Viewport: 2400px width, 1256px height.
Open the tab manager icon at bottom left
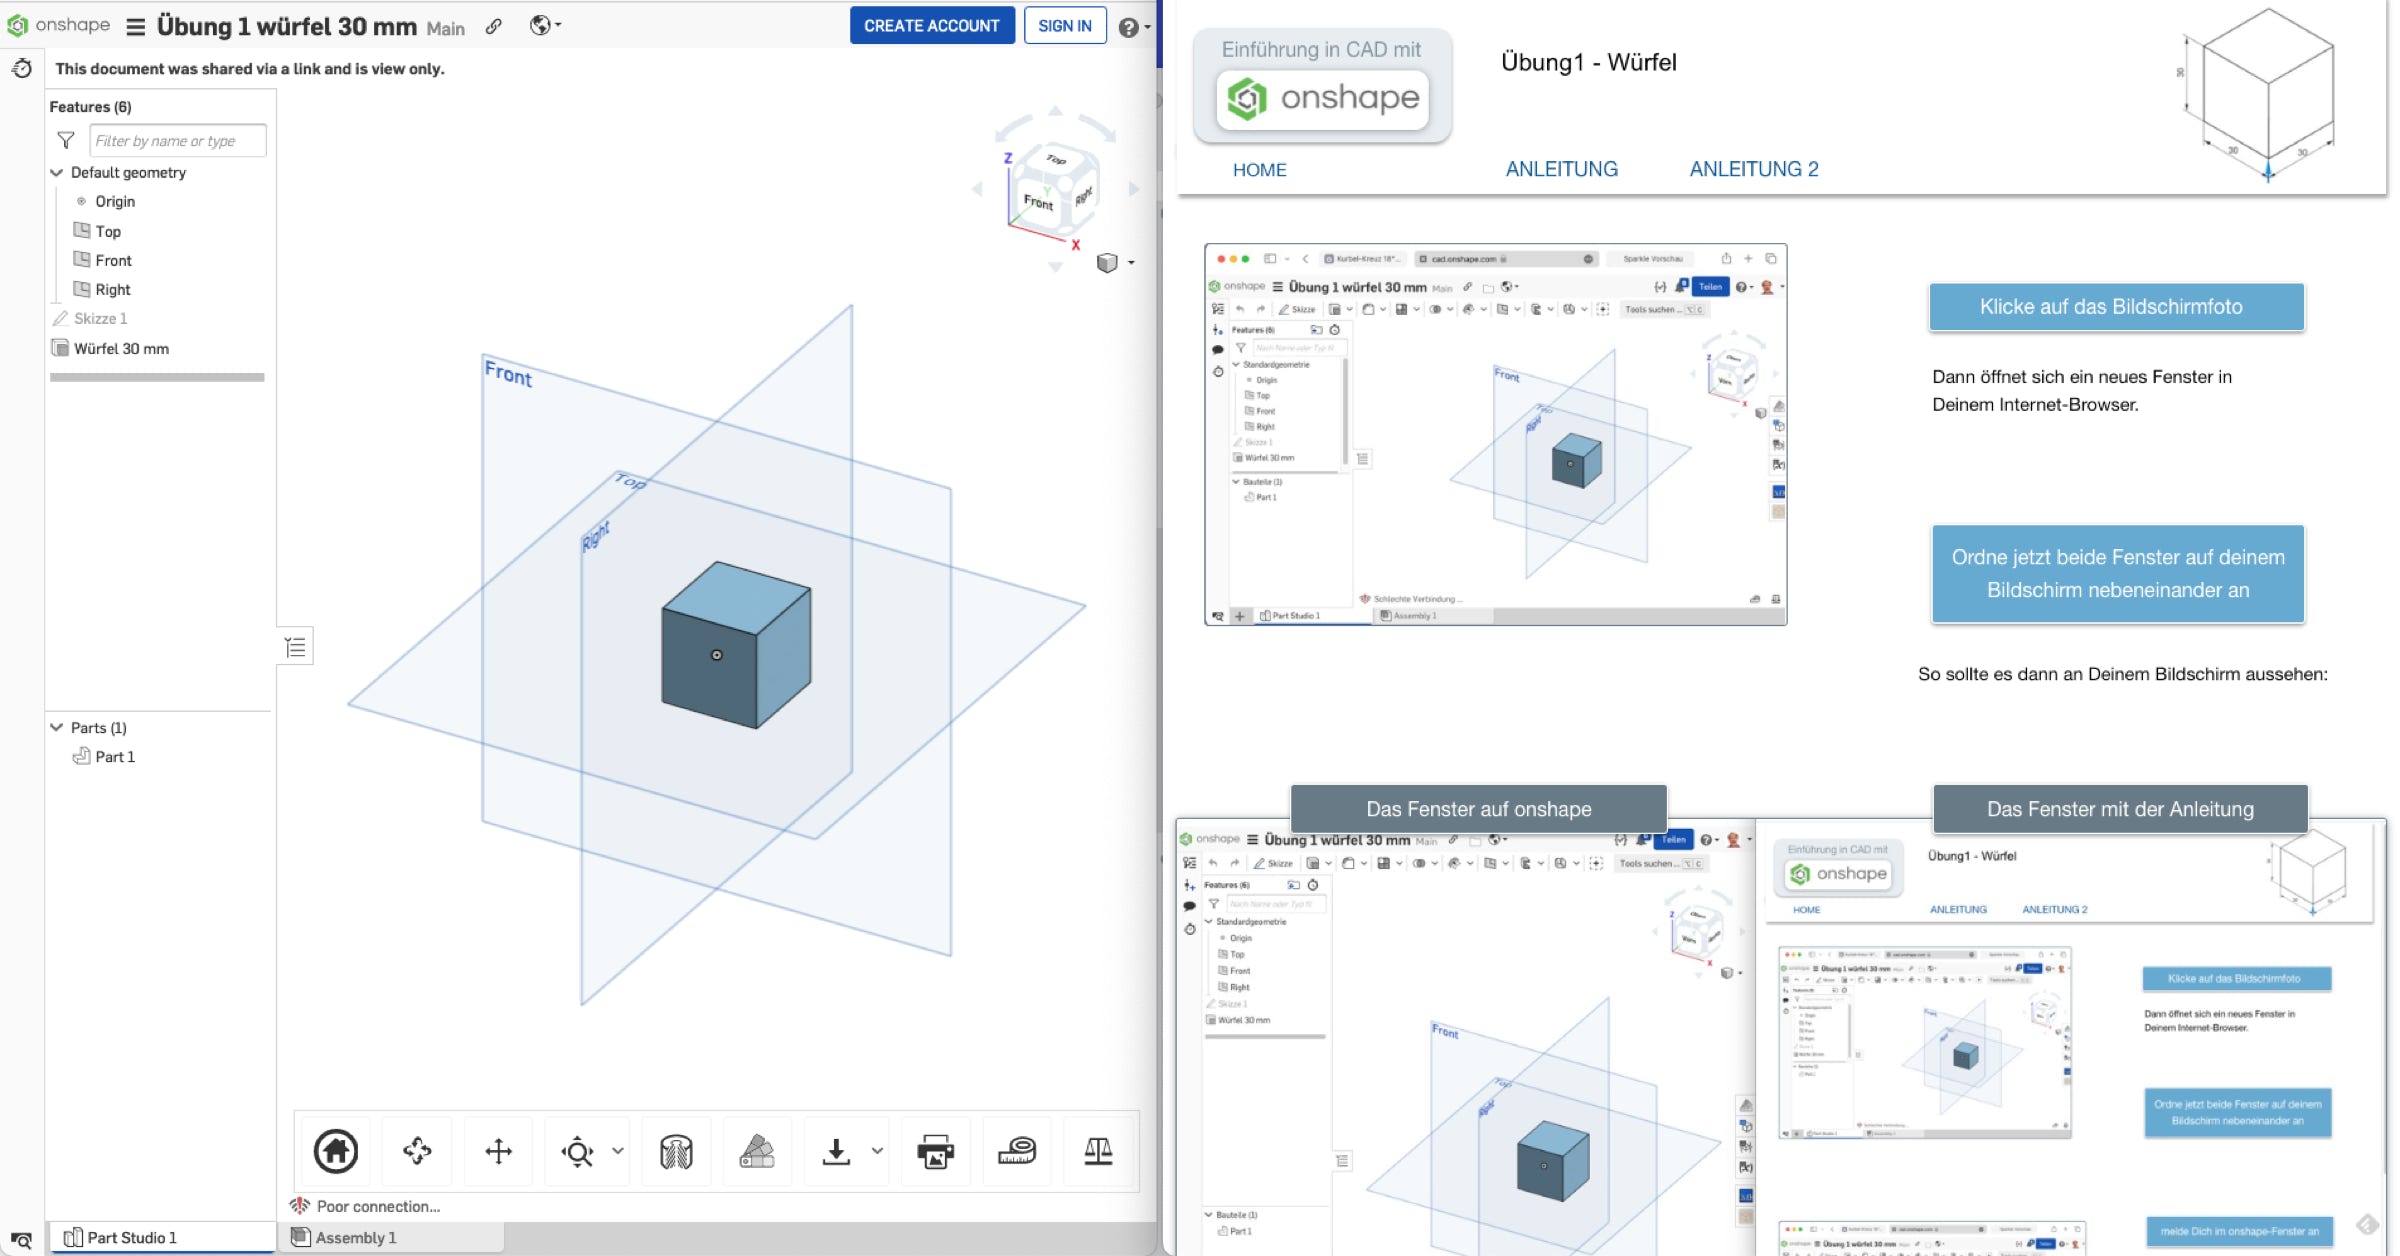[21, 1240]
